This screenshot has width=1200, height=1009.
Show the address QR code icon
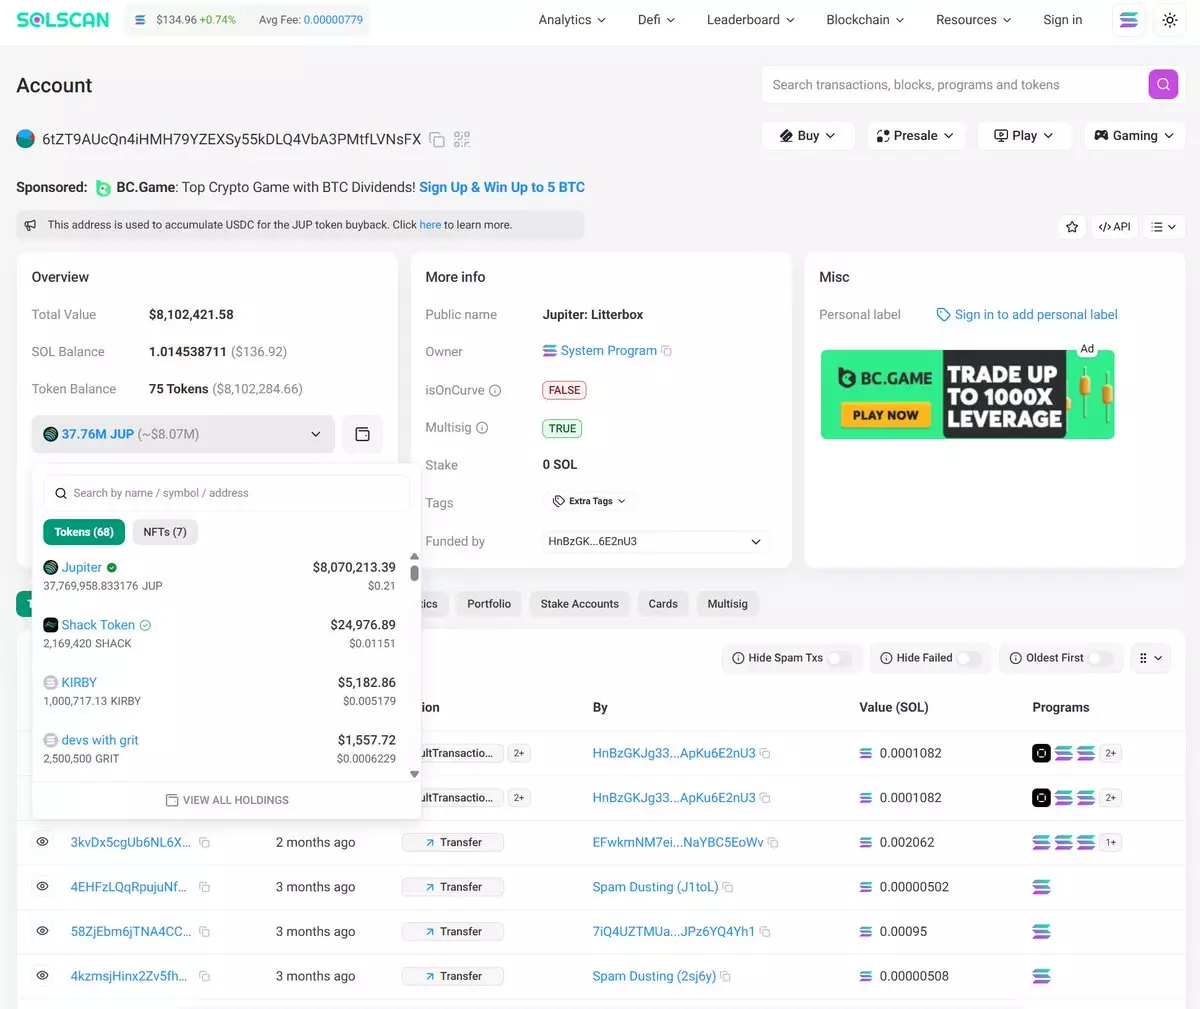pos(461,140)
